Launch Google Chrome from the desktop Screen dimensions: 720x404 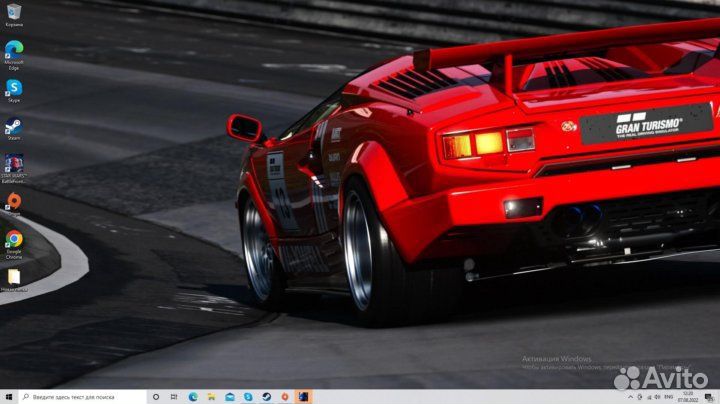pos(14,240)
